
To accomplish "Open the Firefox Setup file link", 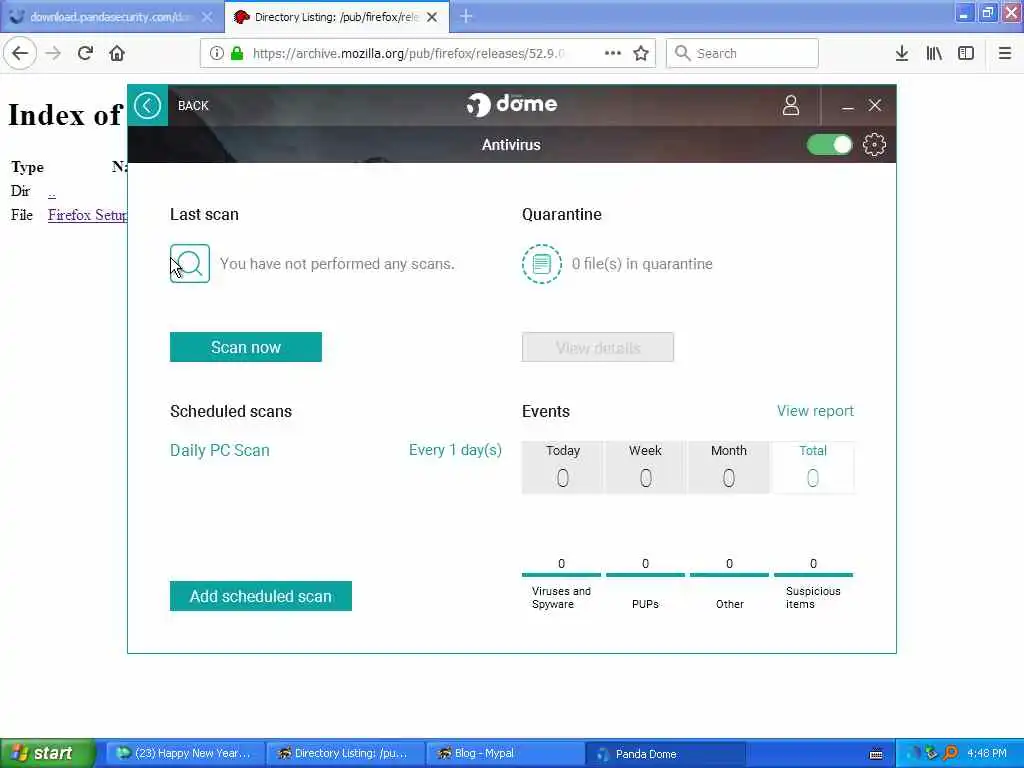I will pos(88,215).
